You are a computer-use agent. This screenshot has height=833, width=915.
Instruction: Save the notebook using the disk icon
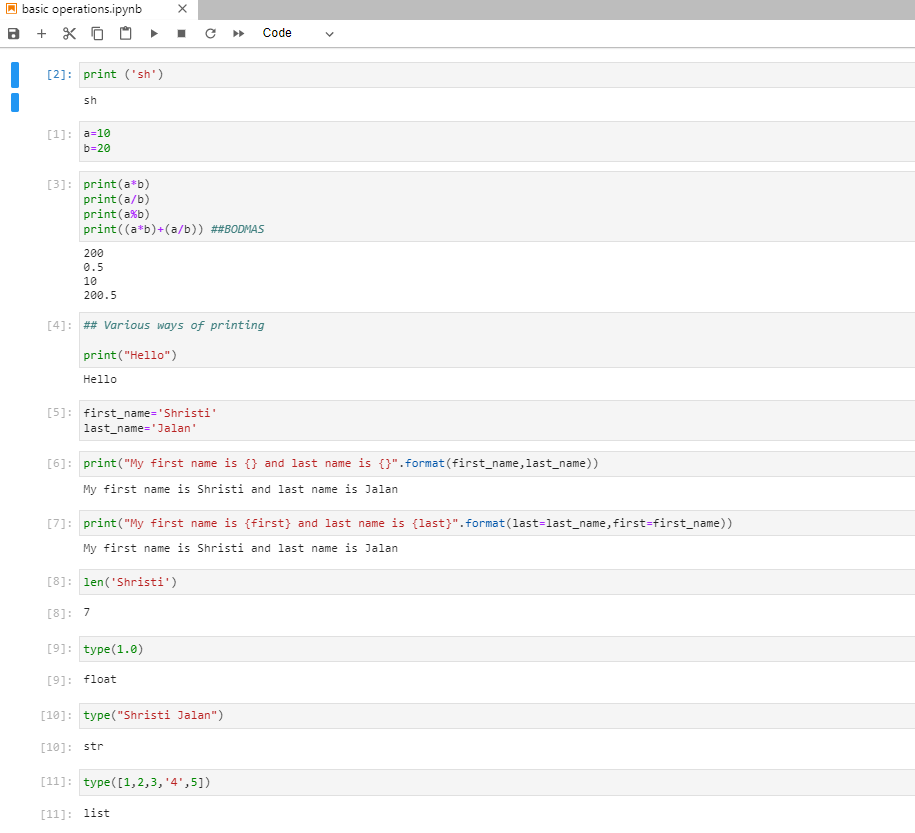(12, 33)
